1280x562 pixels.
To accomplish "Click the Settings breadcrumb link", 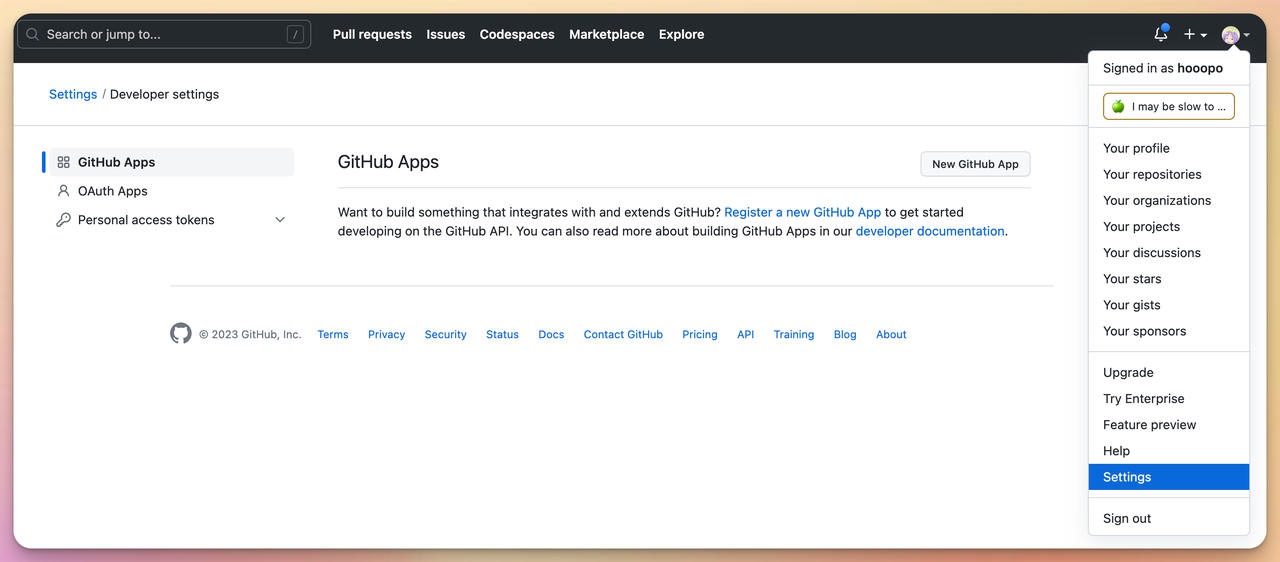I will point(73,94).
